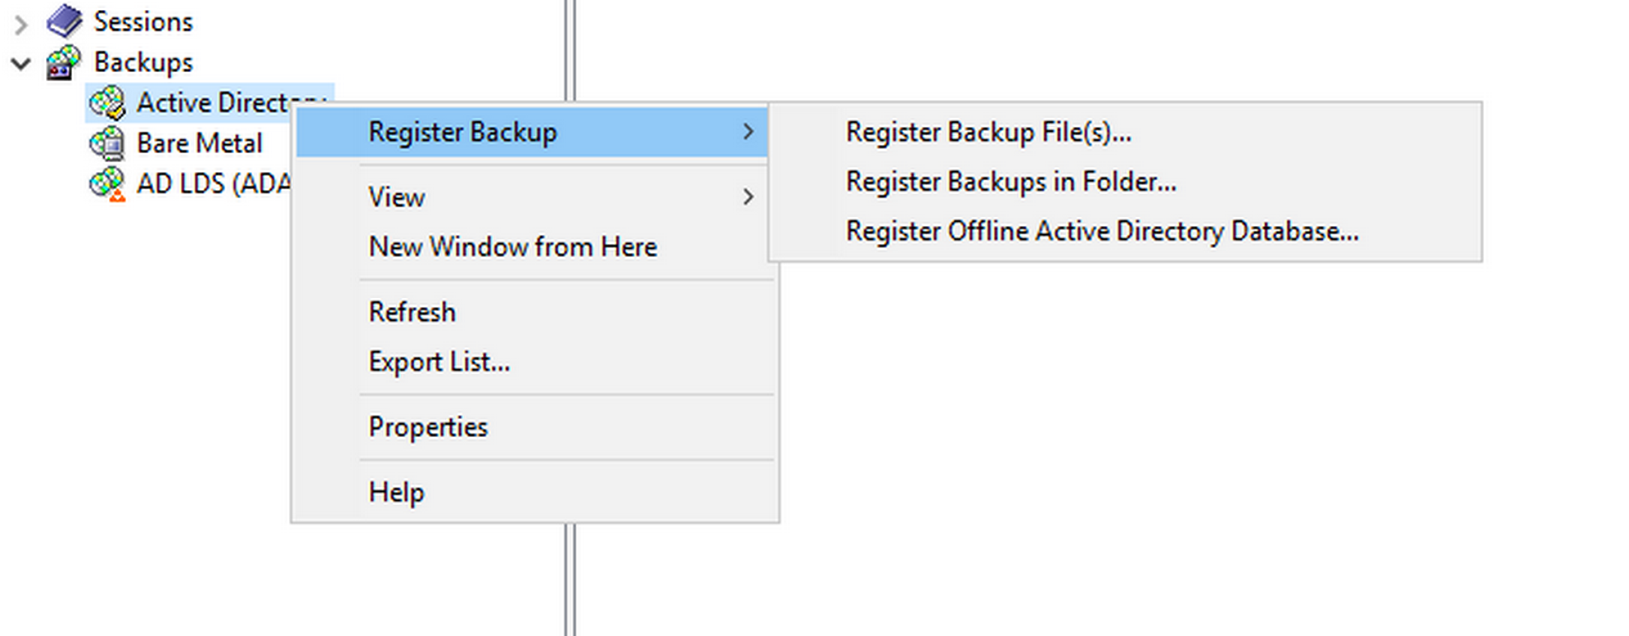The width and height of the screenshot is (1629, 636).
Task: Click the Active Directory backup icon
Action: point(107,103)
